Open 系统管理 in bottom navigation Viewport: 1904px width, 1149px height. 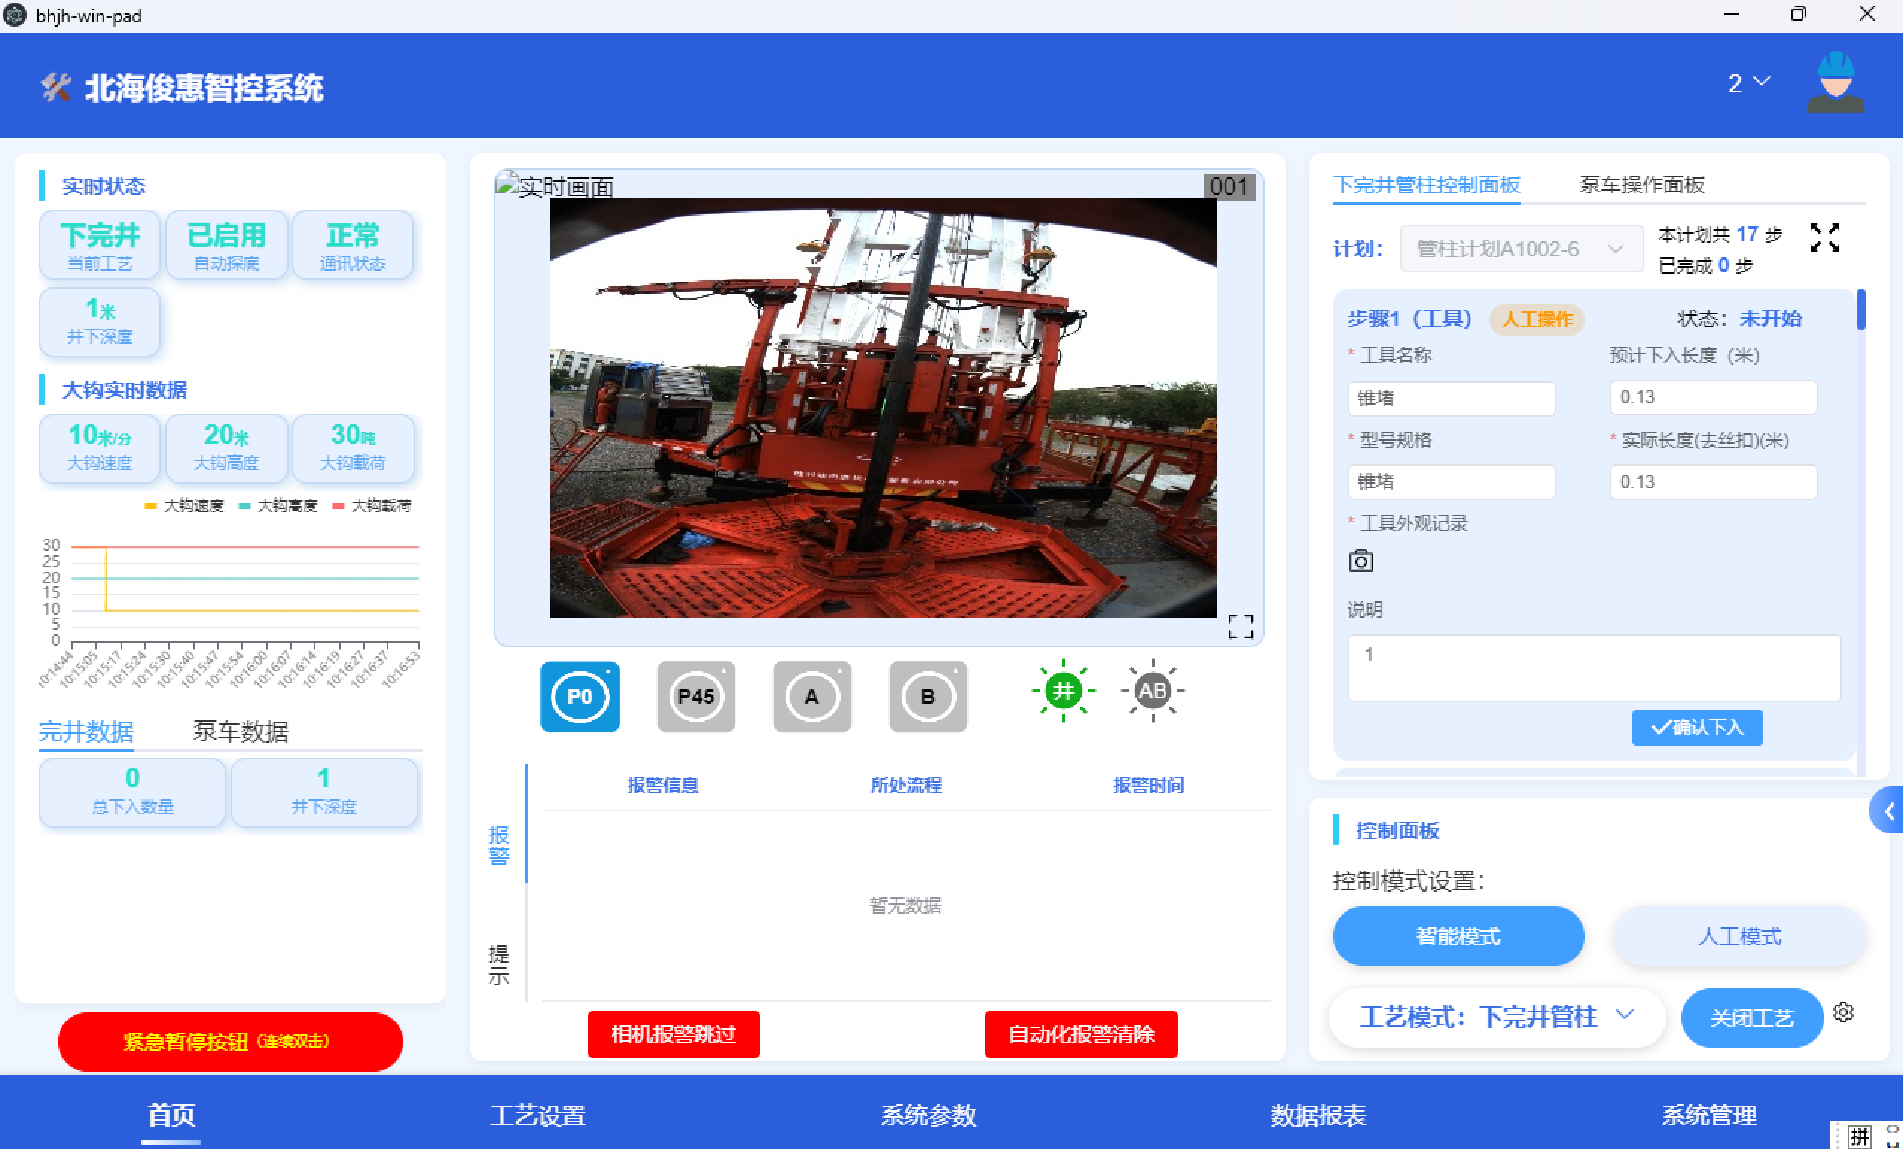1709,1115
